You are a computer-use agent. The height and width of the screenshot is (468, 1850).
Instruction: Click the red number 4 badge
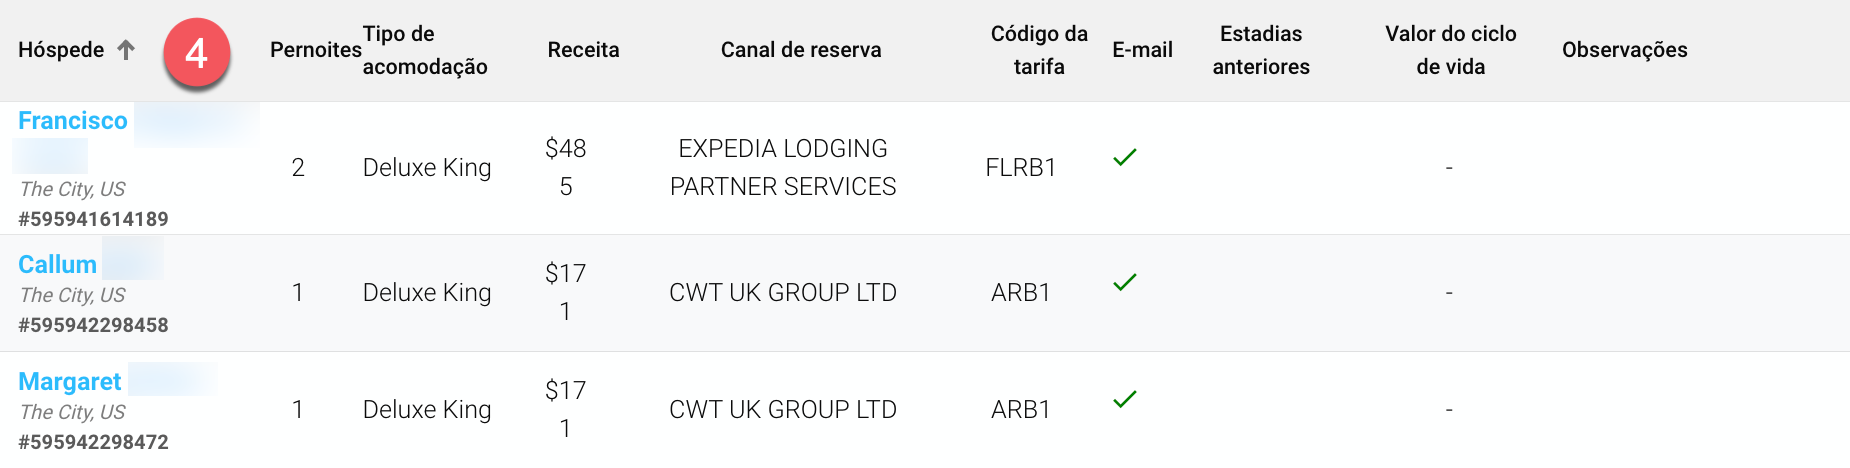pyautogui.click(x=196, y=52)
